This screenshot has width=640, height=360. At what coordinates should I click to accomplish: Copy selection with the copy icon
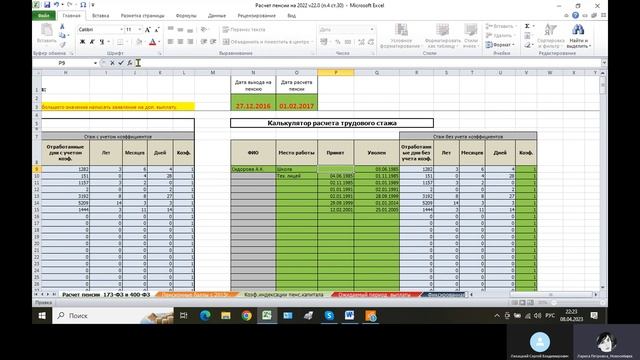[x=62, y=35]
